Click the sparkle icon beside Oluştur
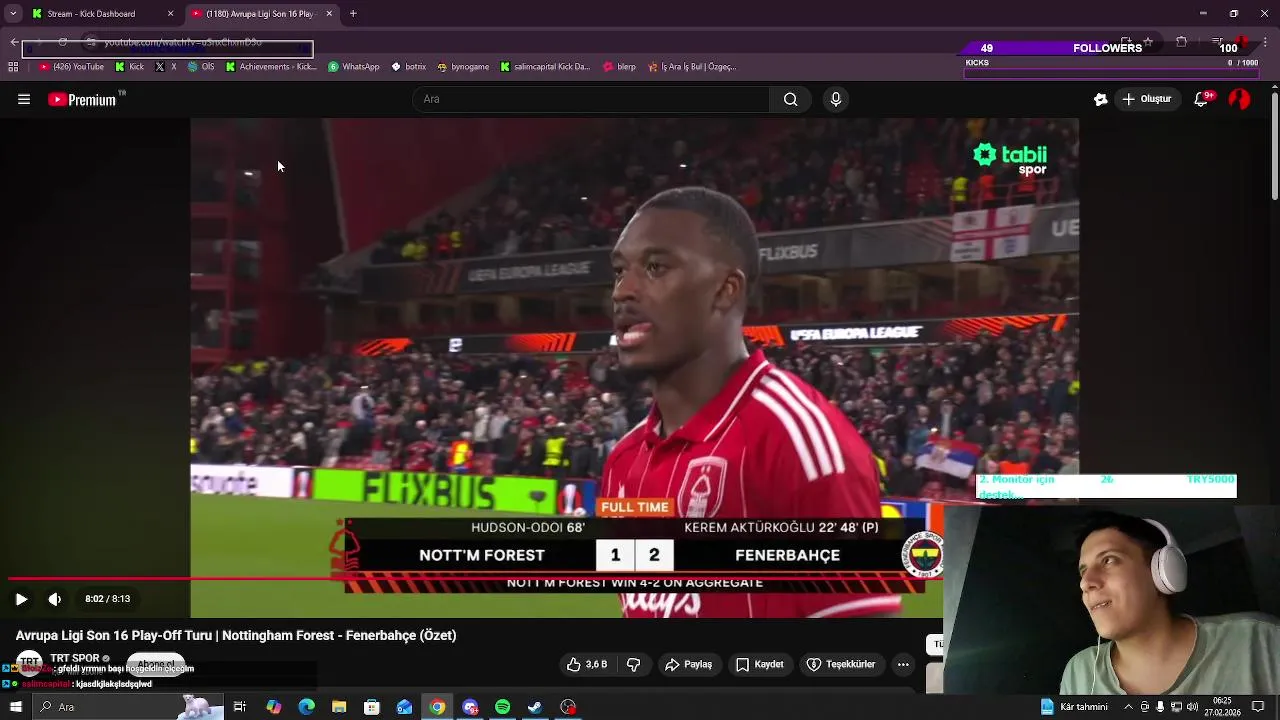Image resolution: width=1280 pixels, height=720 pixels. pos(1100,99)
